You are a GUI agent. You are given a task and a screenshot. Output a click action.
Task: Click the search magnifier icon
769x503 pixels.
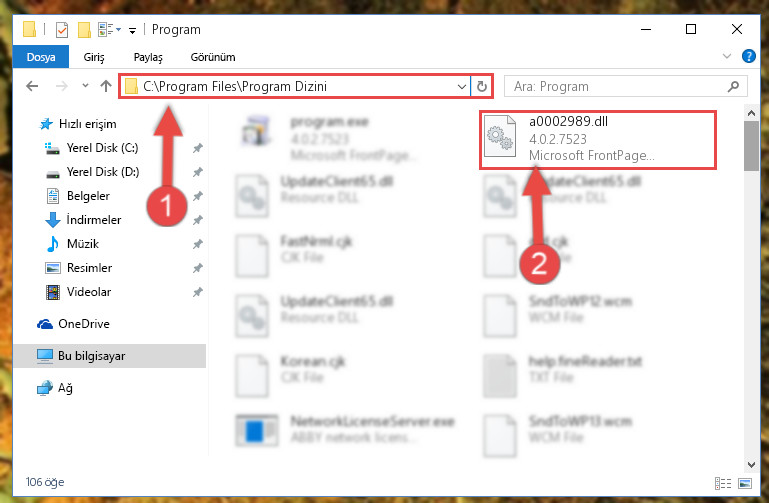pos(733,87)
